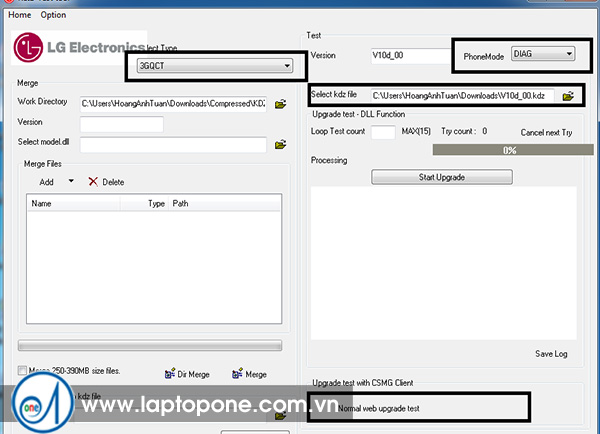
Task: Click the Name column header
Action: (74, 204)
